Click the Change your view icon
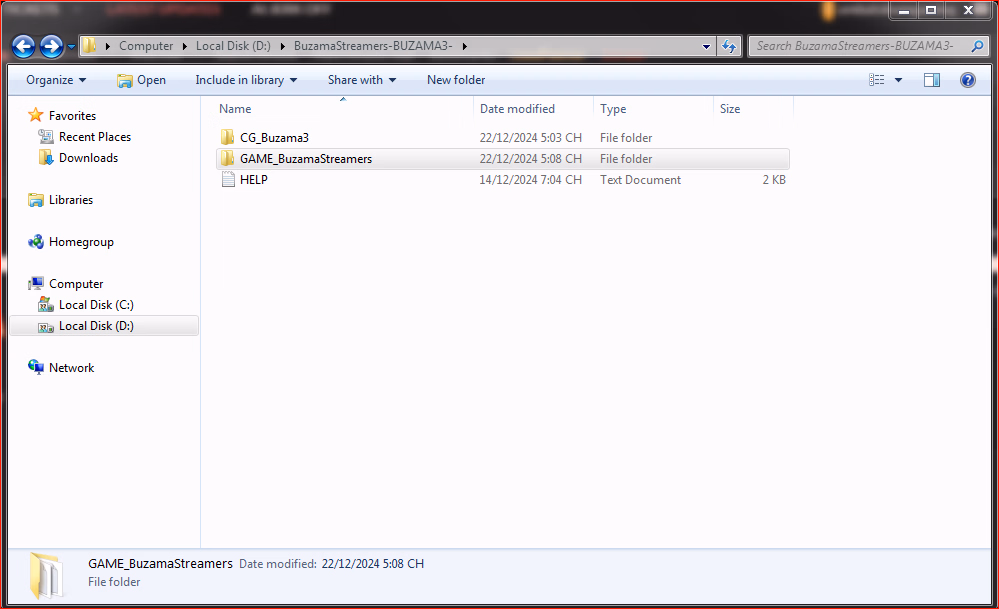The height and width of the screenshot is (609, 999). [x=877, y=80]
